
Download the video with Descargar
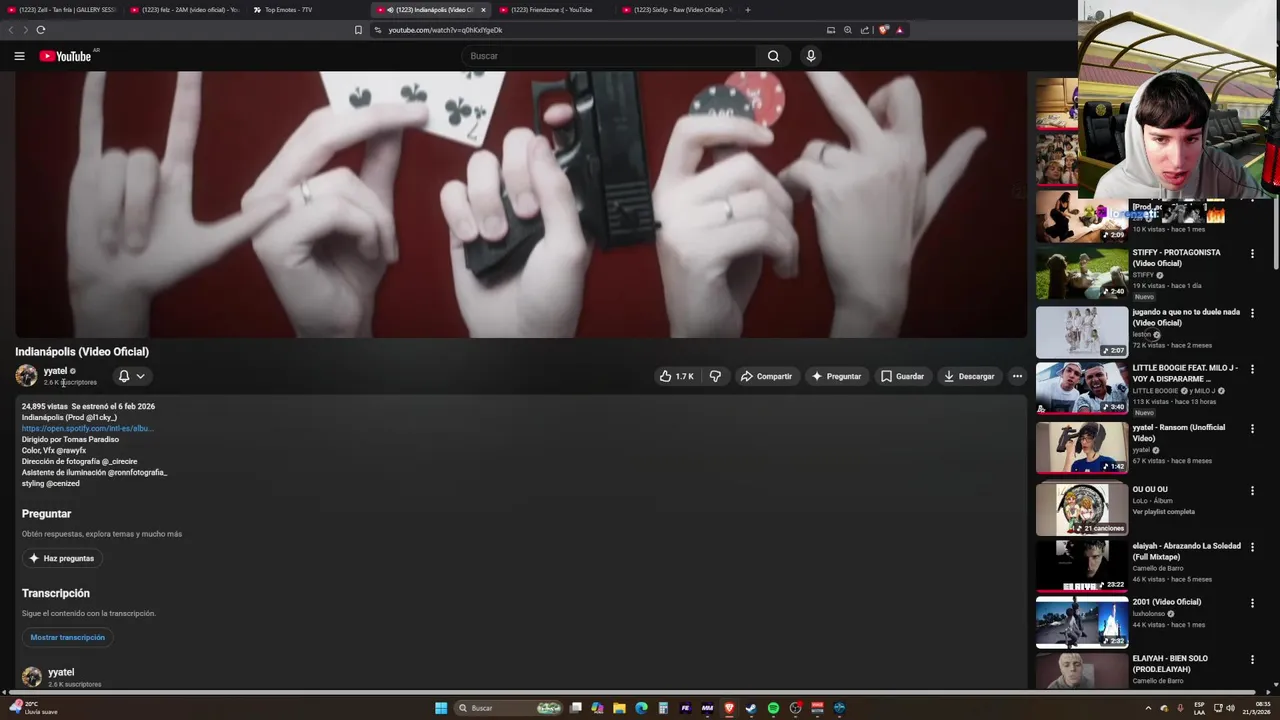969,376
